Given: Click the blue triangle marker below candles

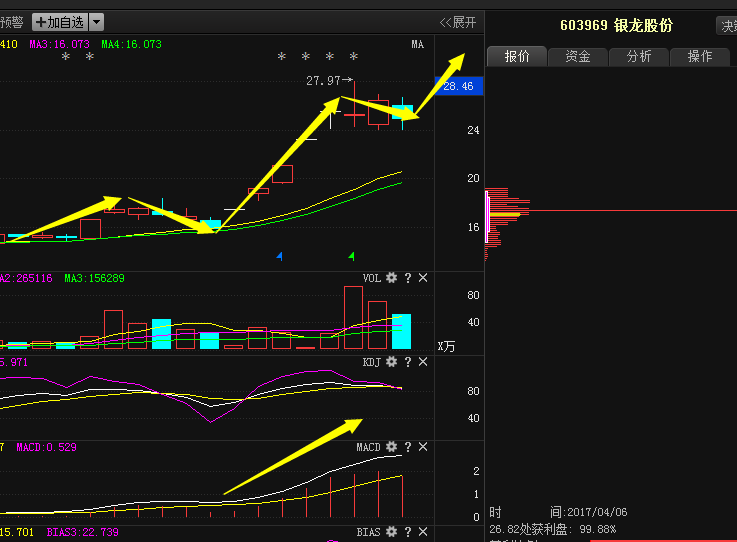Looking at the screenshot, I should click(280, 256).
